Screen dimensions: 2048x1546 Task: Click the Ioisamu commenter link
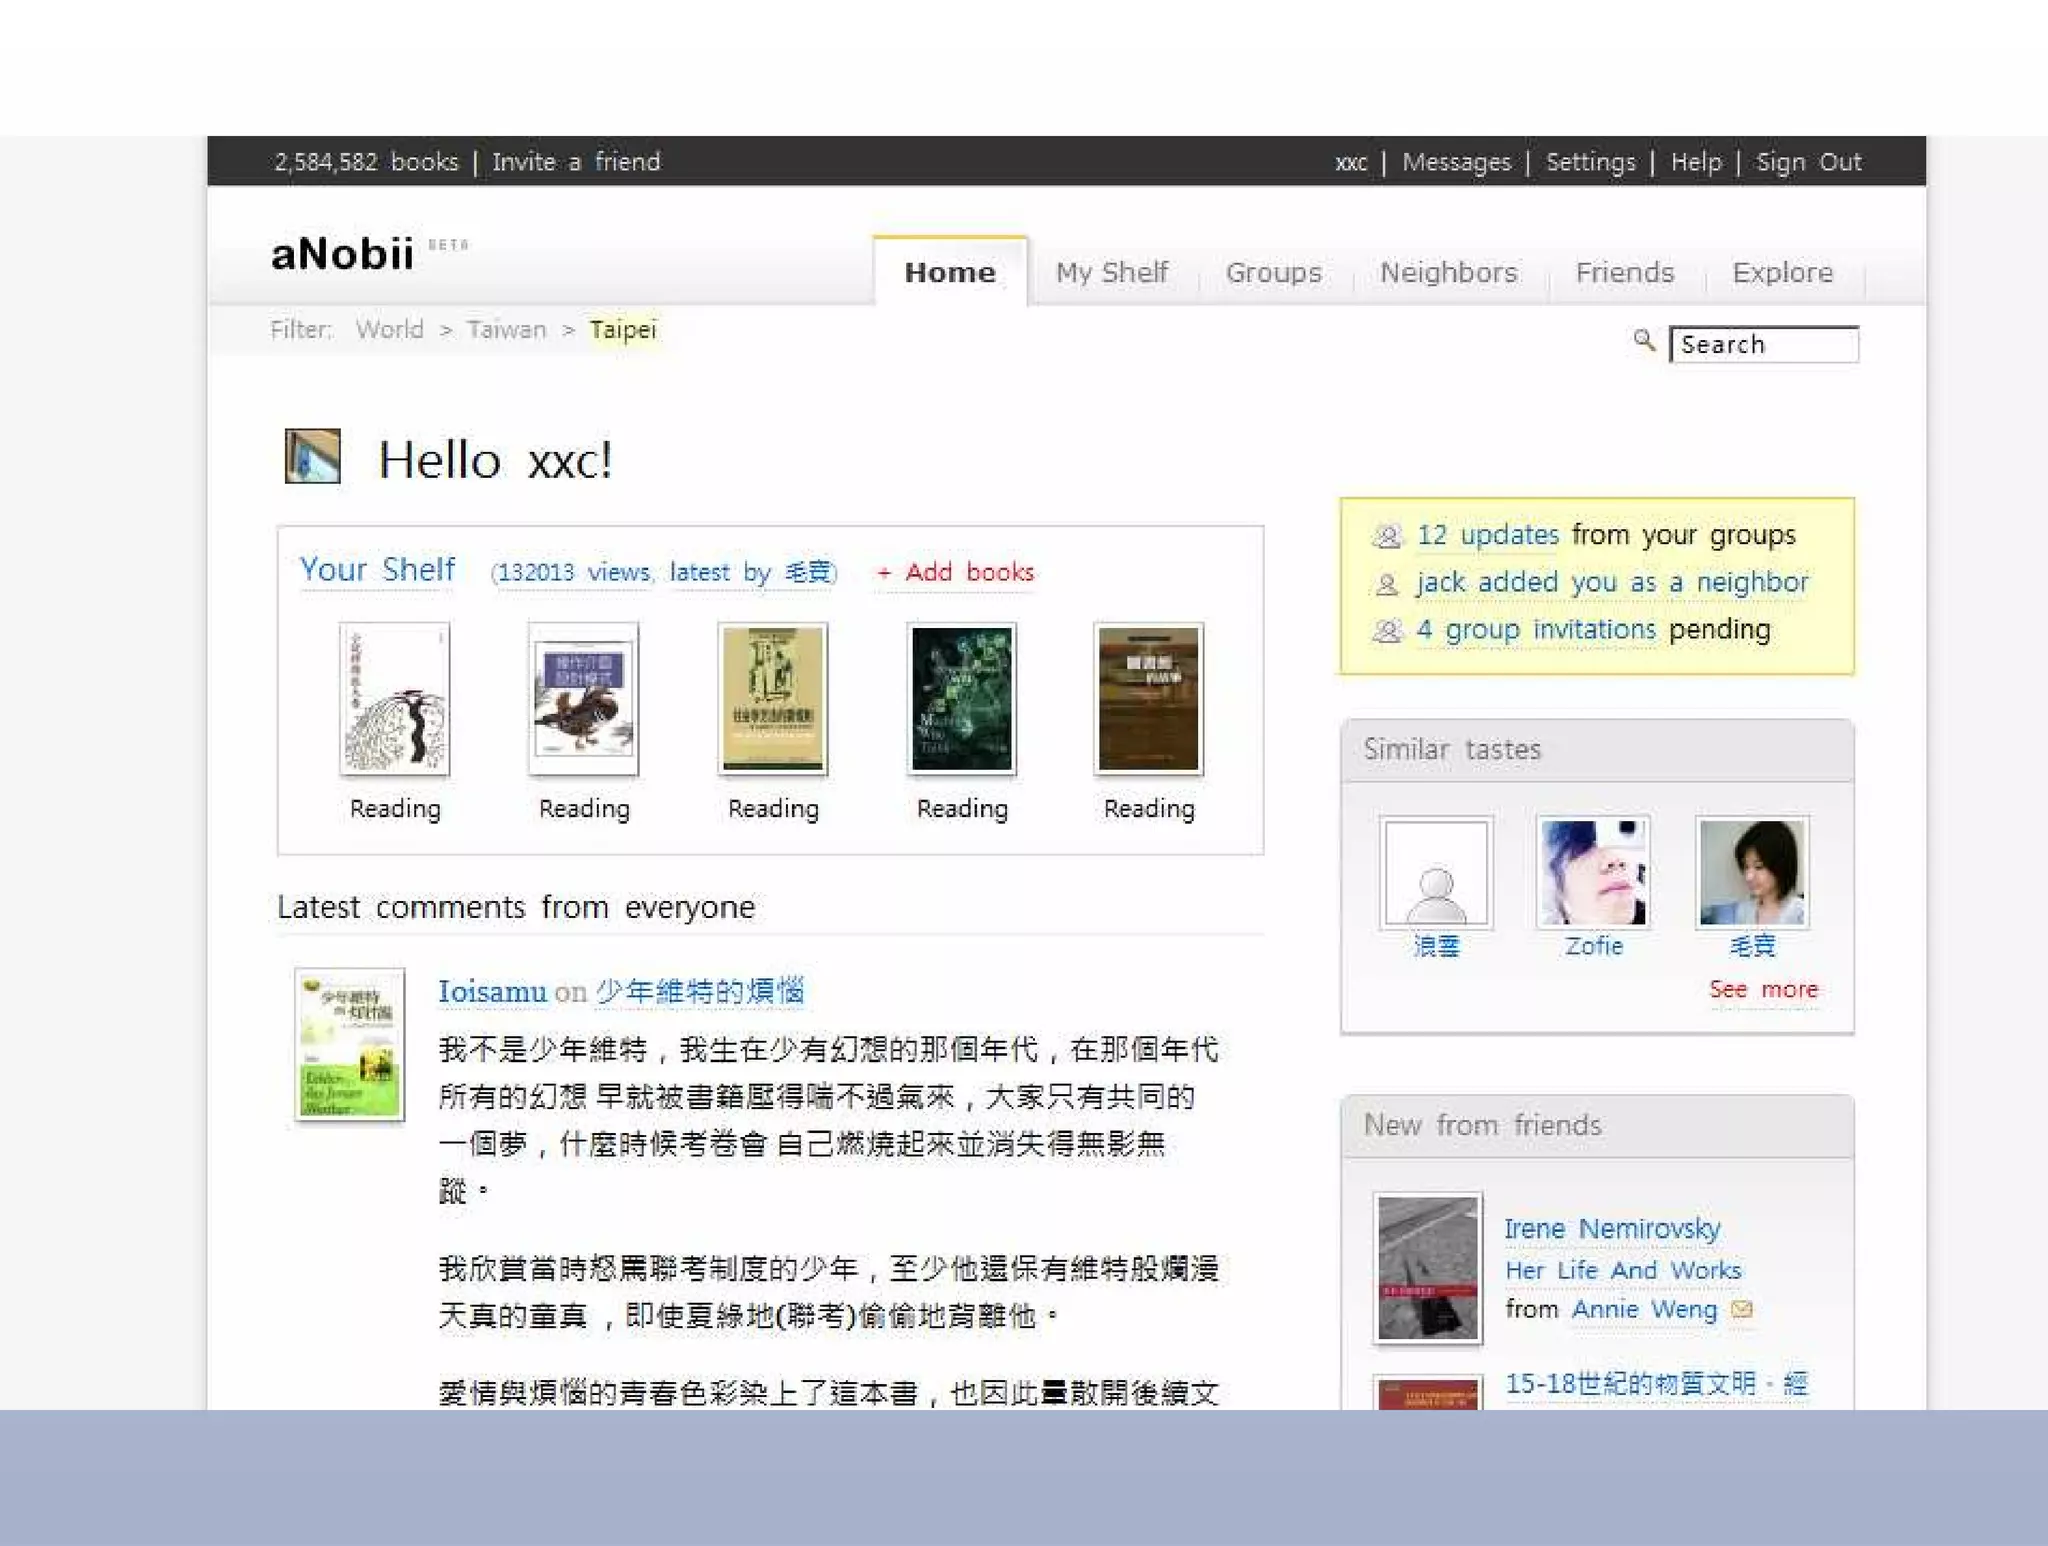click(492, 991)
